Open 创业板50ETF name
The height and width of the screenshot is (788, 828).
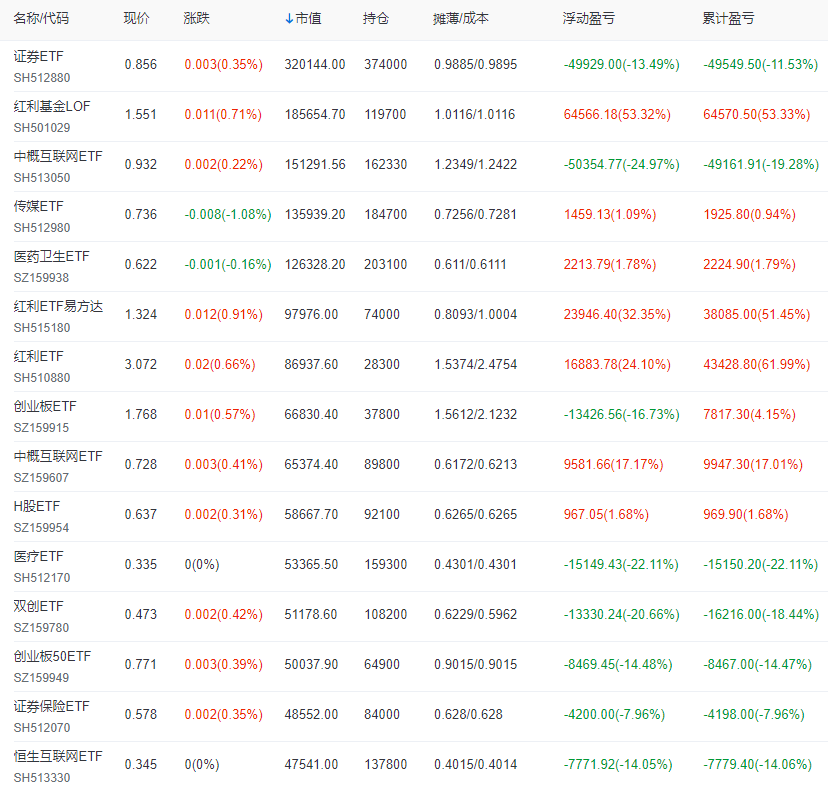tap(52, 656)
